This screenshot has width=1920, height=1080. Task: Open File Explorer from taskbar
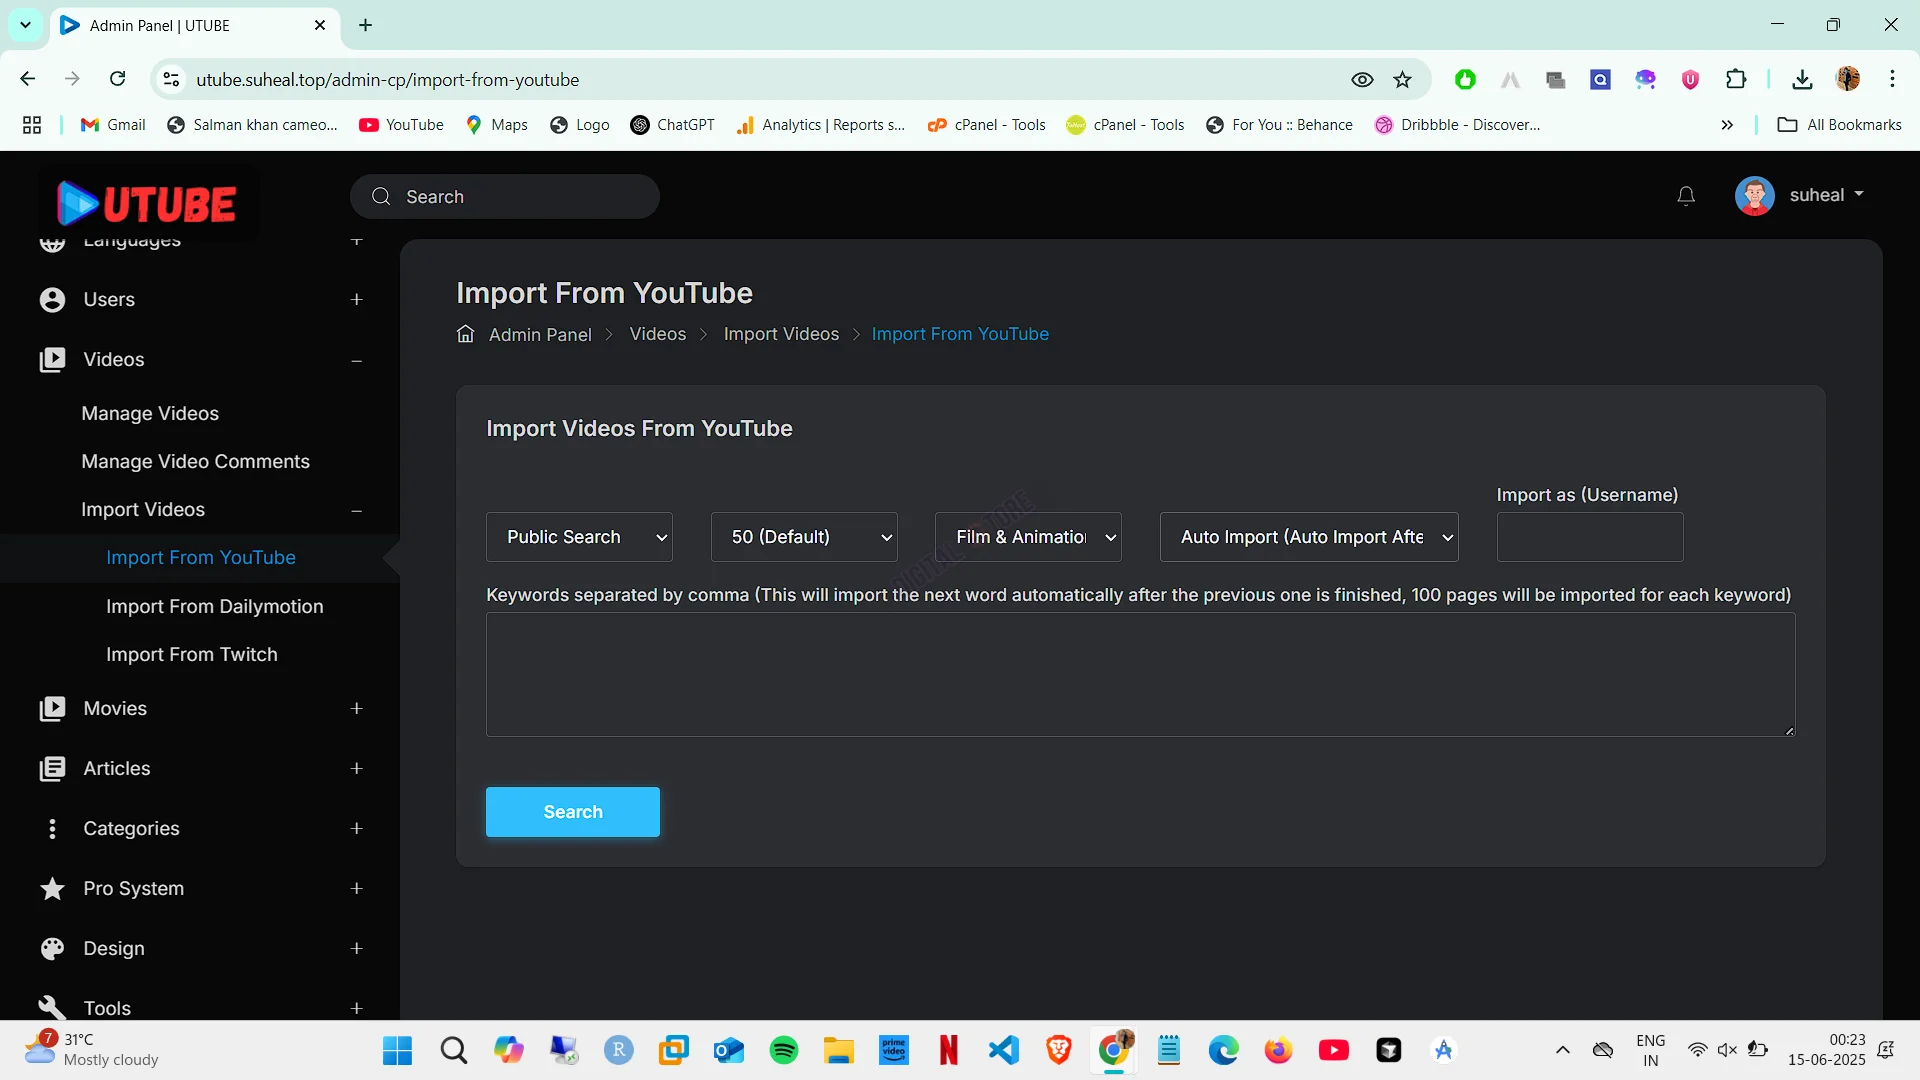(839, 1050)
